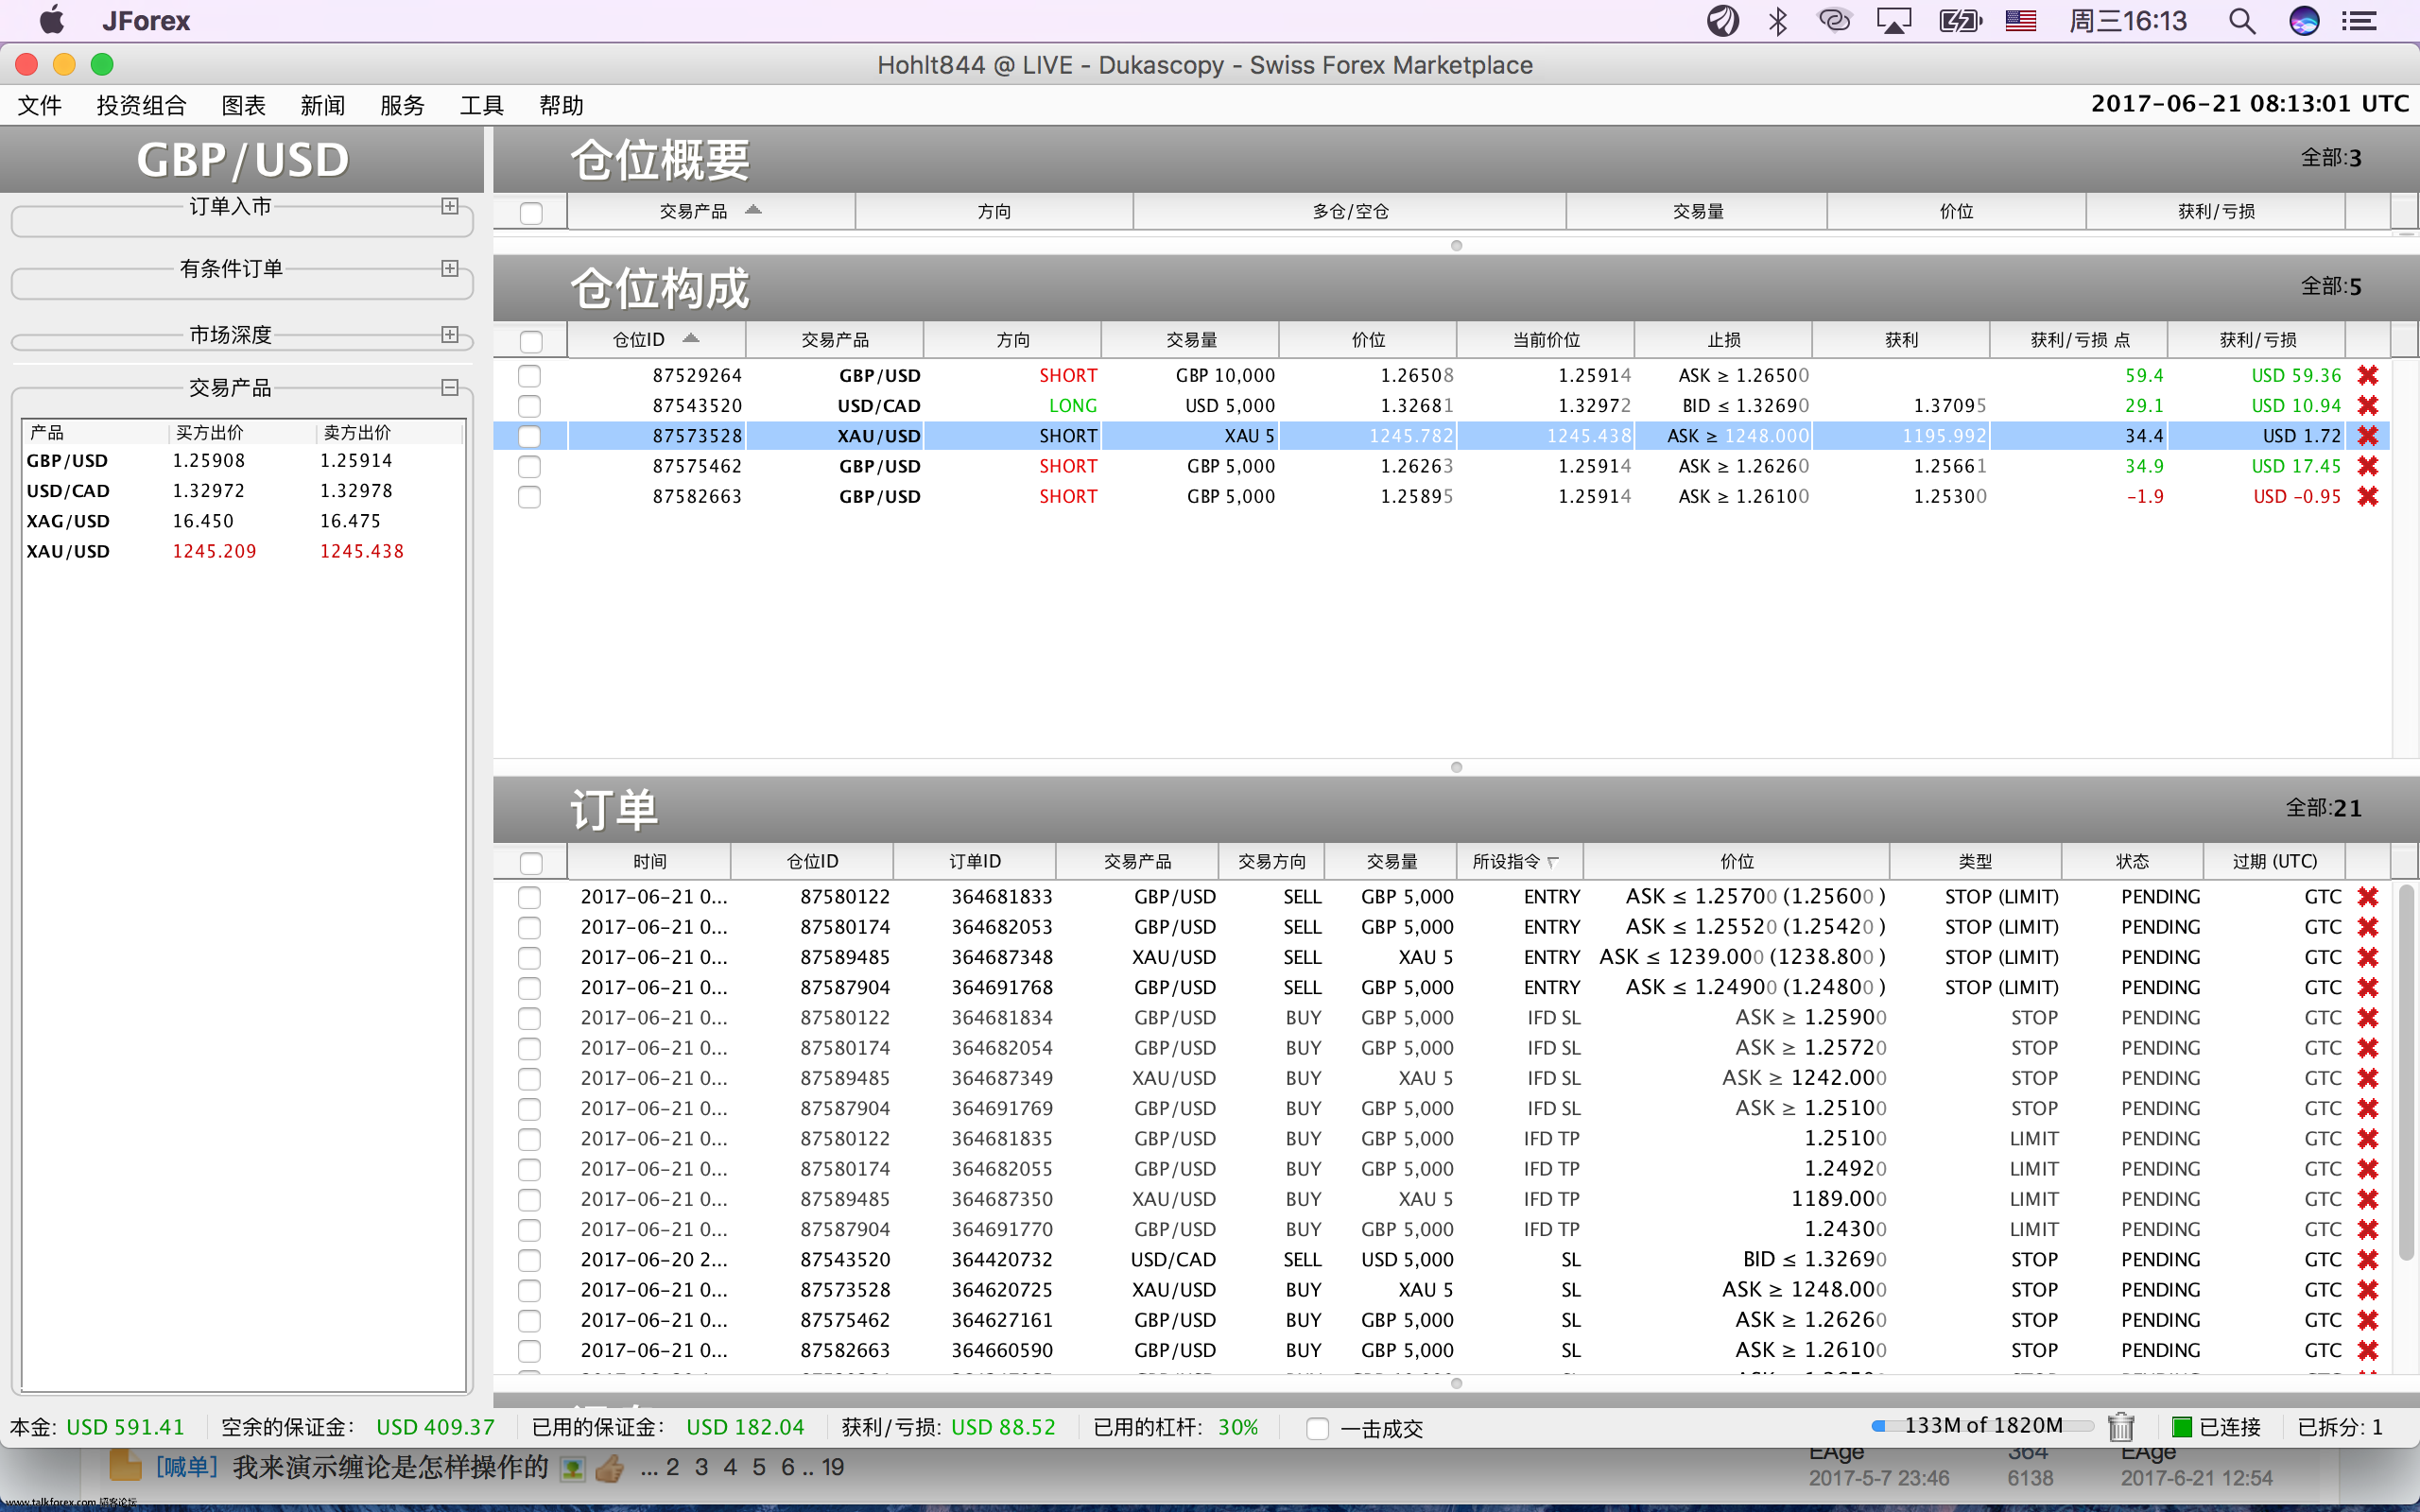The width and height of the screenshot is (2420, 1512).
Task: Select XAG/USD row in instrument list
Action: tap(243, 522)
